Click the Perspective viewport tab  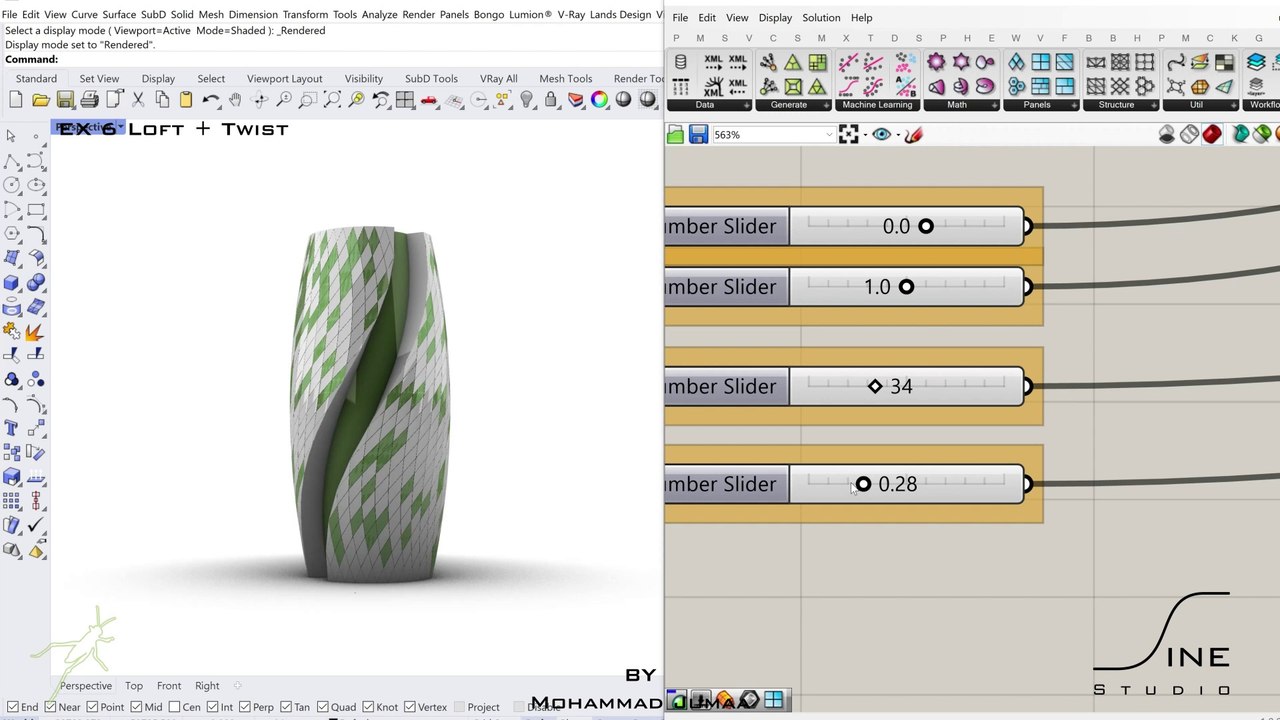(86, 686)
